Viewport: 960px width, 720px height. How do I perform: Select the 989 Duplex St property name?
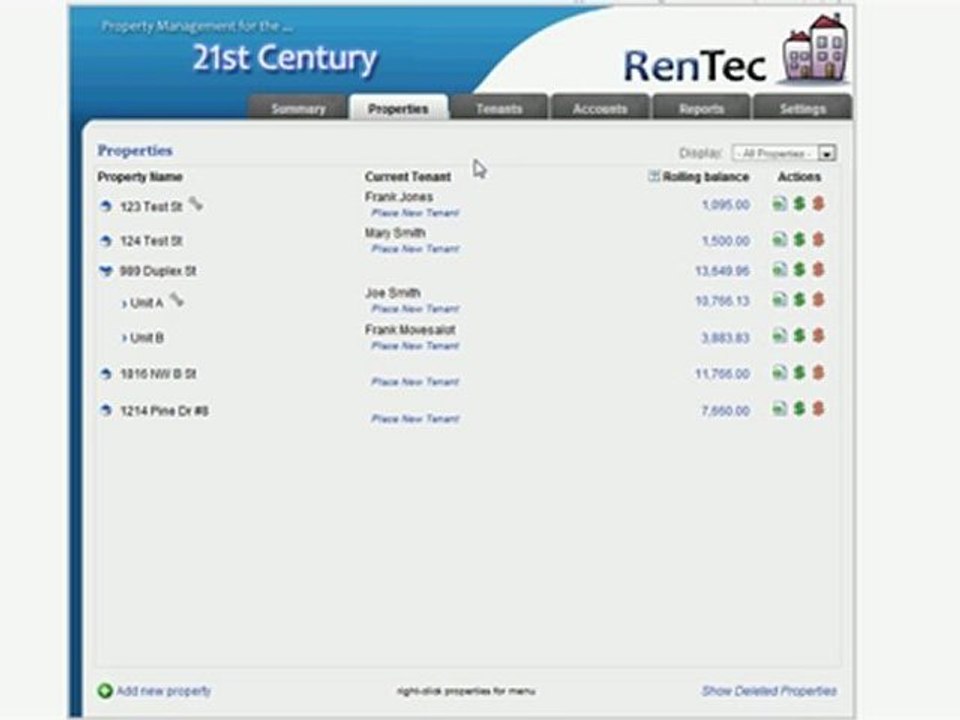point(158,271)
